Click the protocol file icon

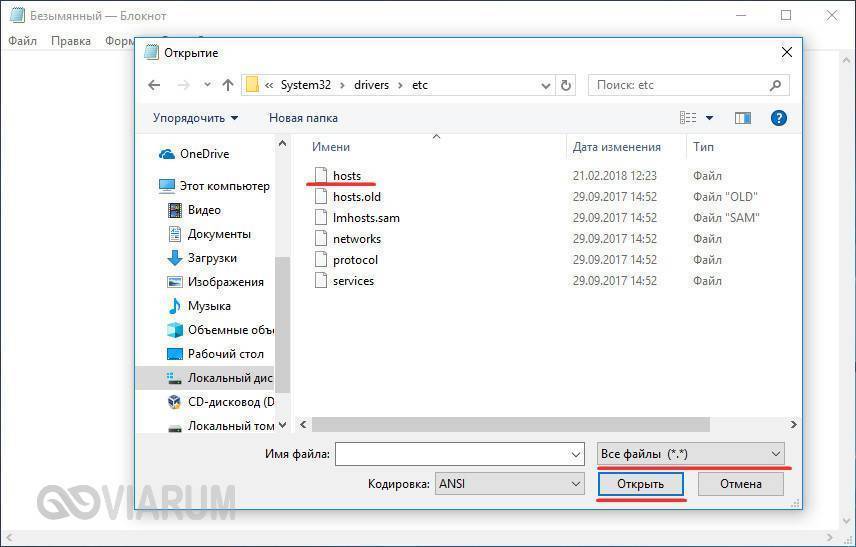click(321, 260)
